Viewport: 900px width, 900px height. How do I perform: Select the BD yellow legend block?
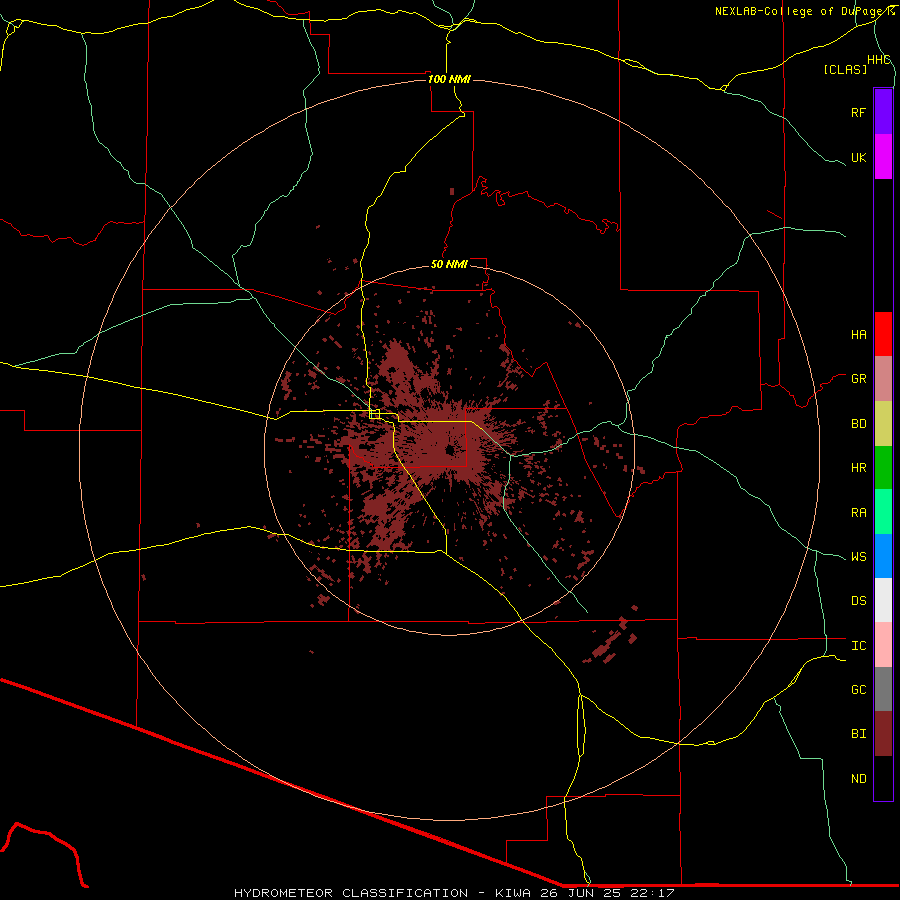[x=883, y=424]
